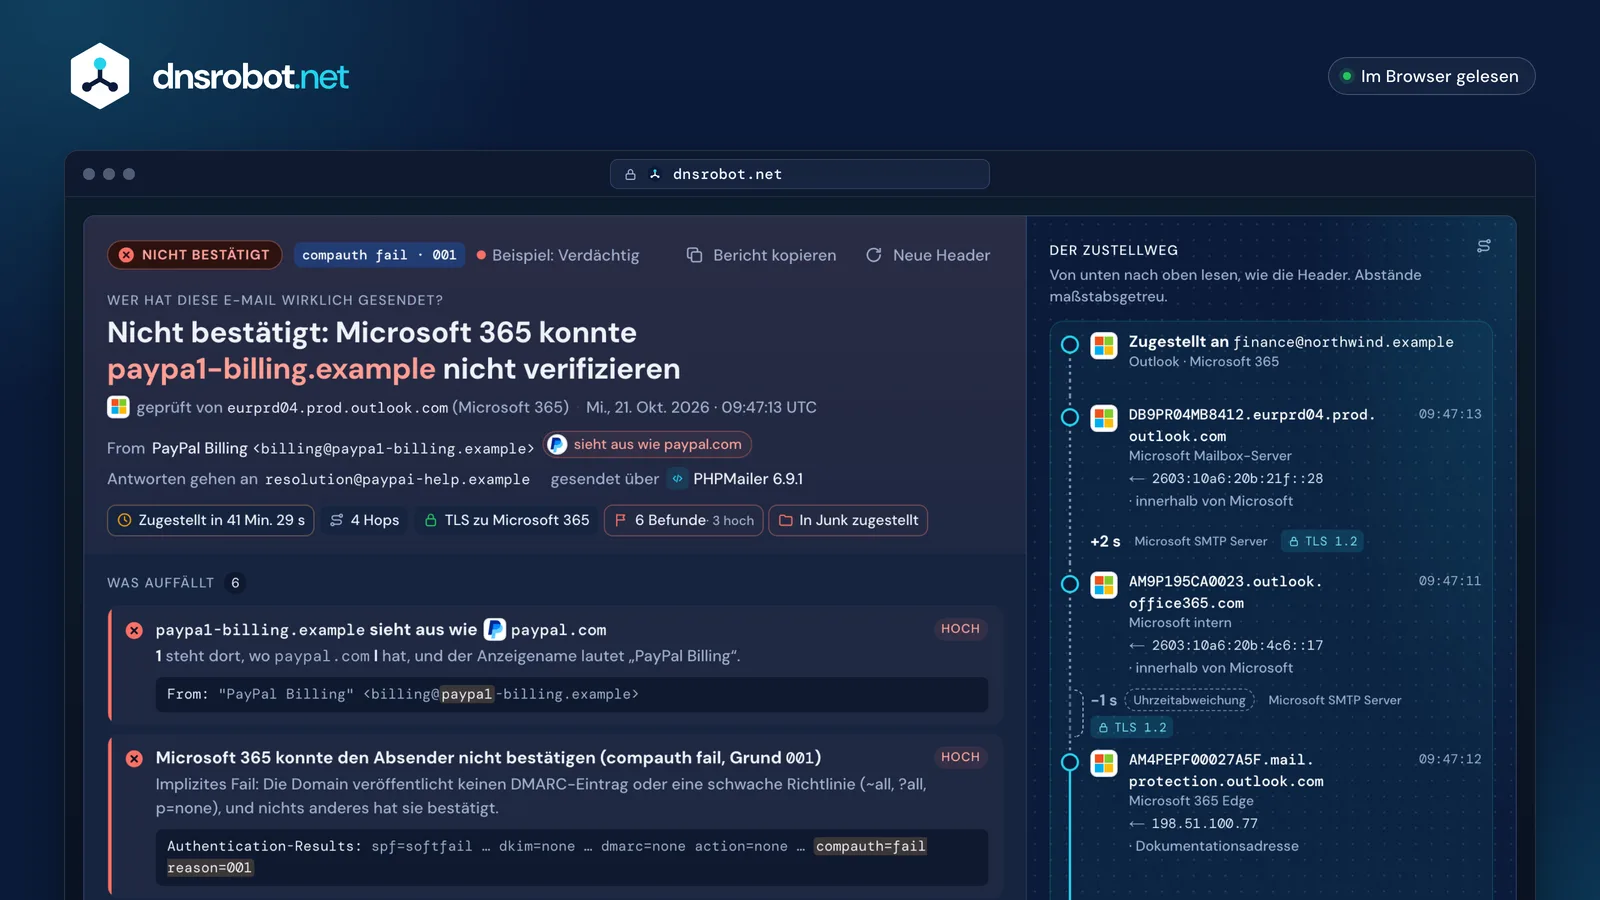Click the 6 Befunde 3 hoch chip
Viewport: 1600px width, 900px height.
(684, 520)
